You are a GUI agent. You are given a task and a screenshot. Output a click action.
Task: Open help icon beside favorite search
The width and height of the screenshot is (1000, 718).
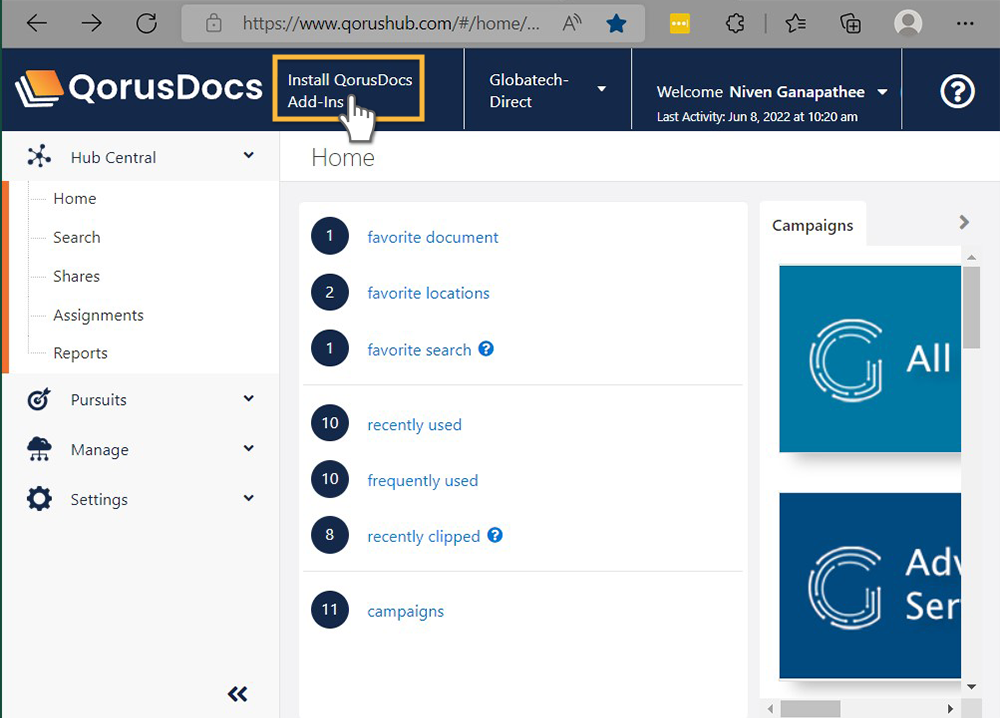click(x=486, y=349)
